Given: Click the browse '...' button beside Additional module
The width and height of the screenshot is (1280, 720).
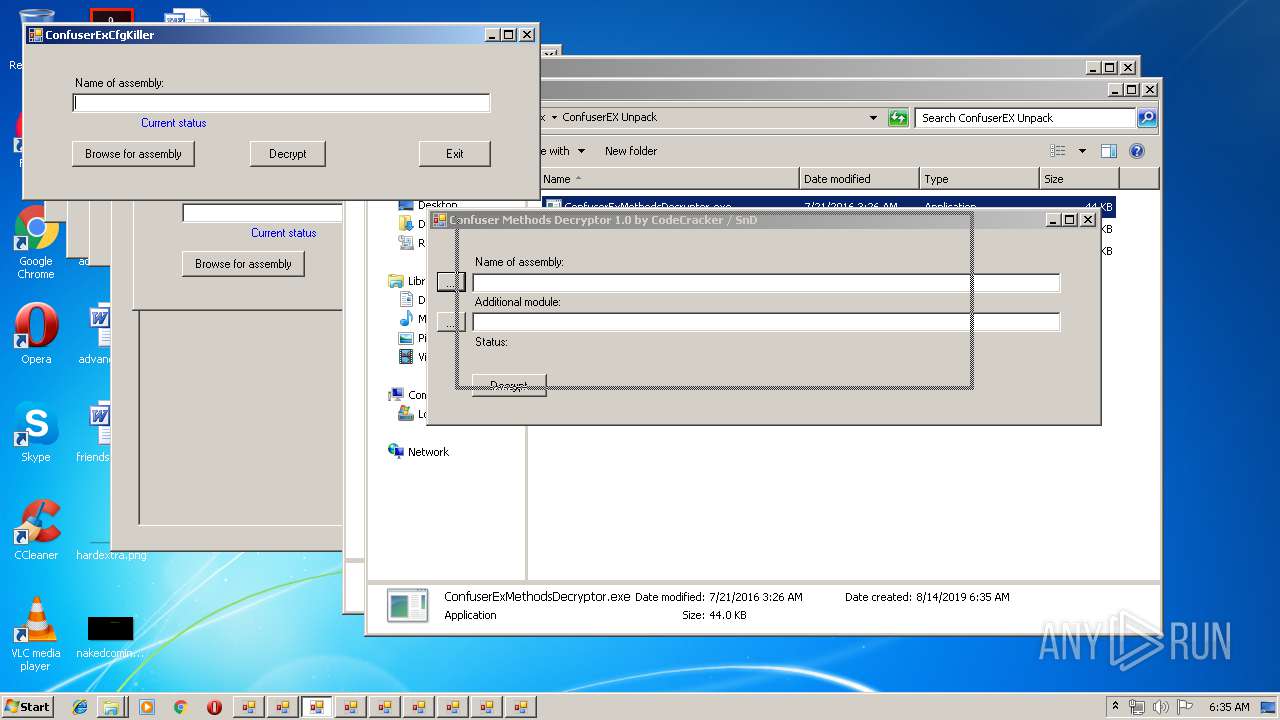Looking at the screenshot, I should point(451,322).
